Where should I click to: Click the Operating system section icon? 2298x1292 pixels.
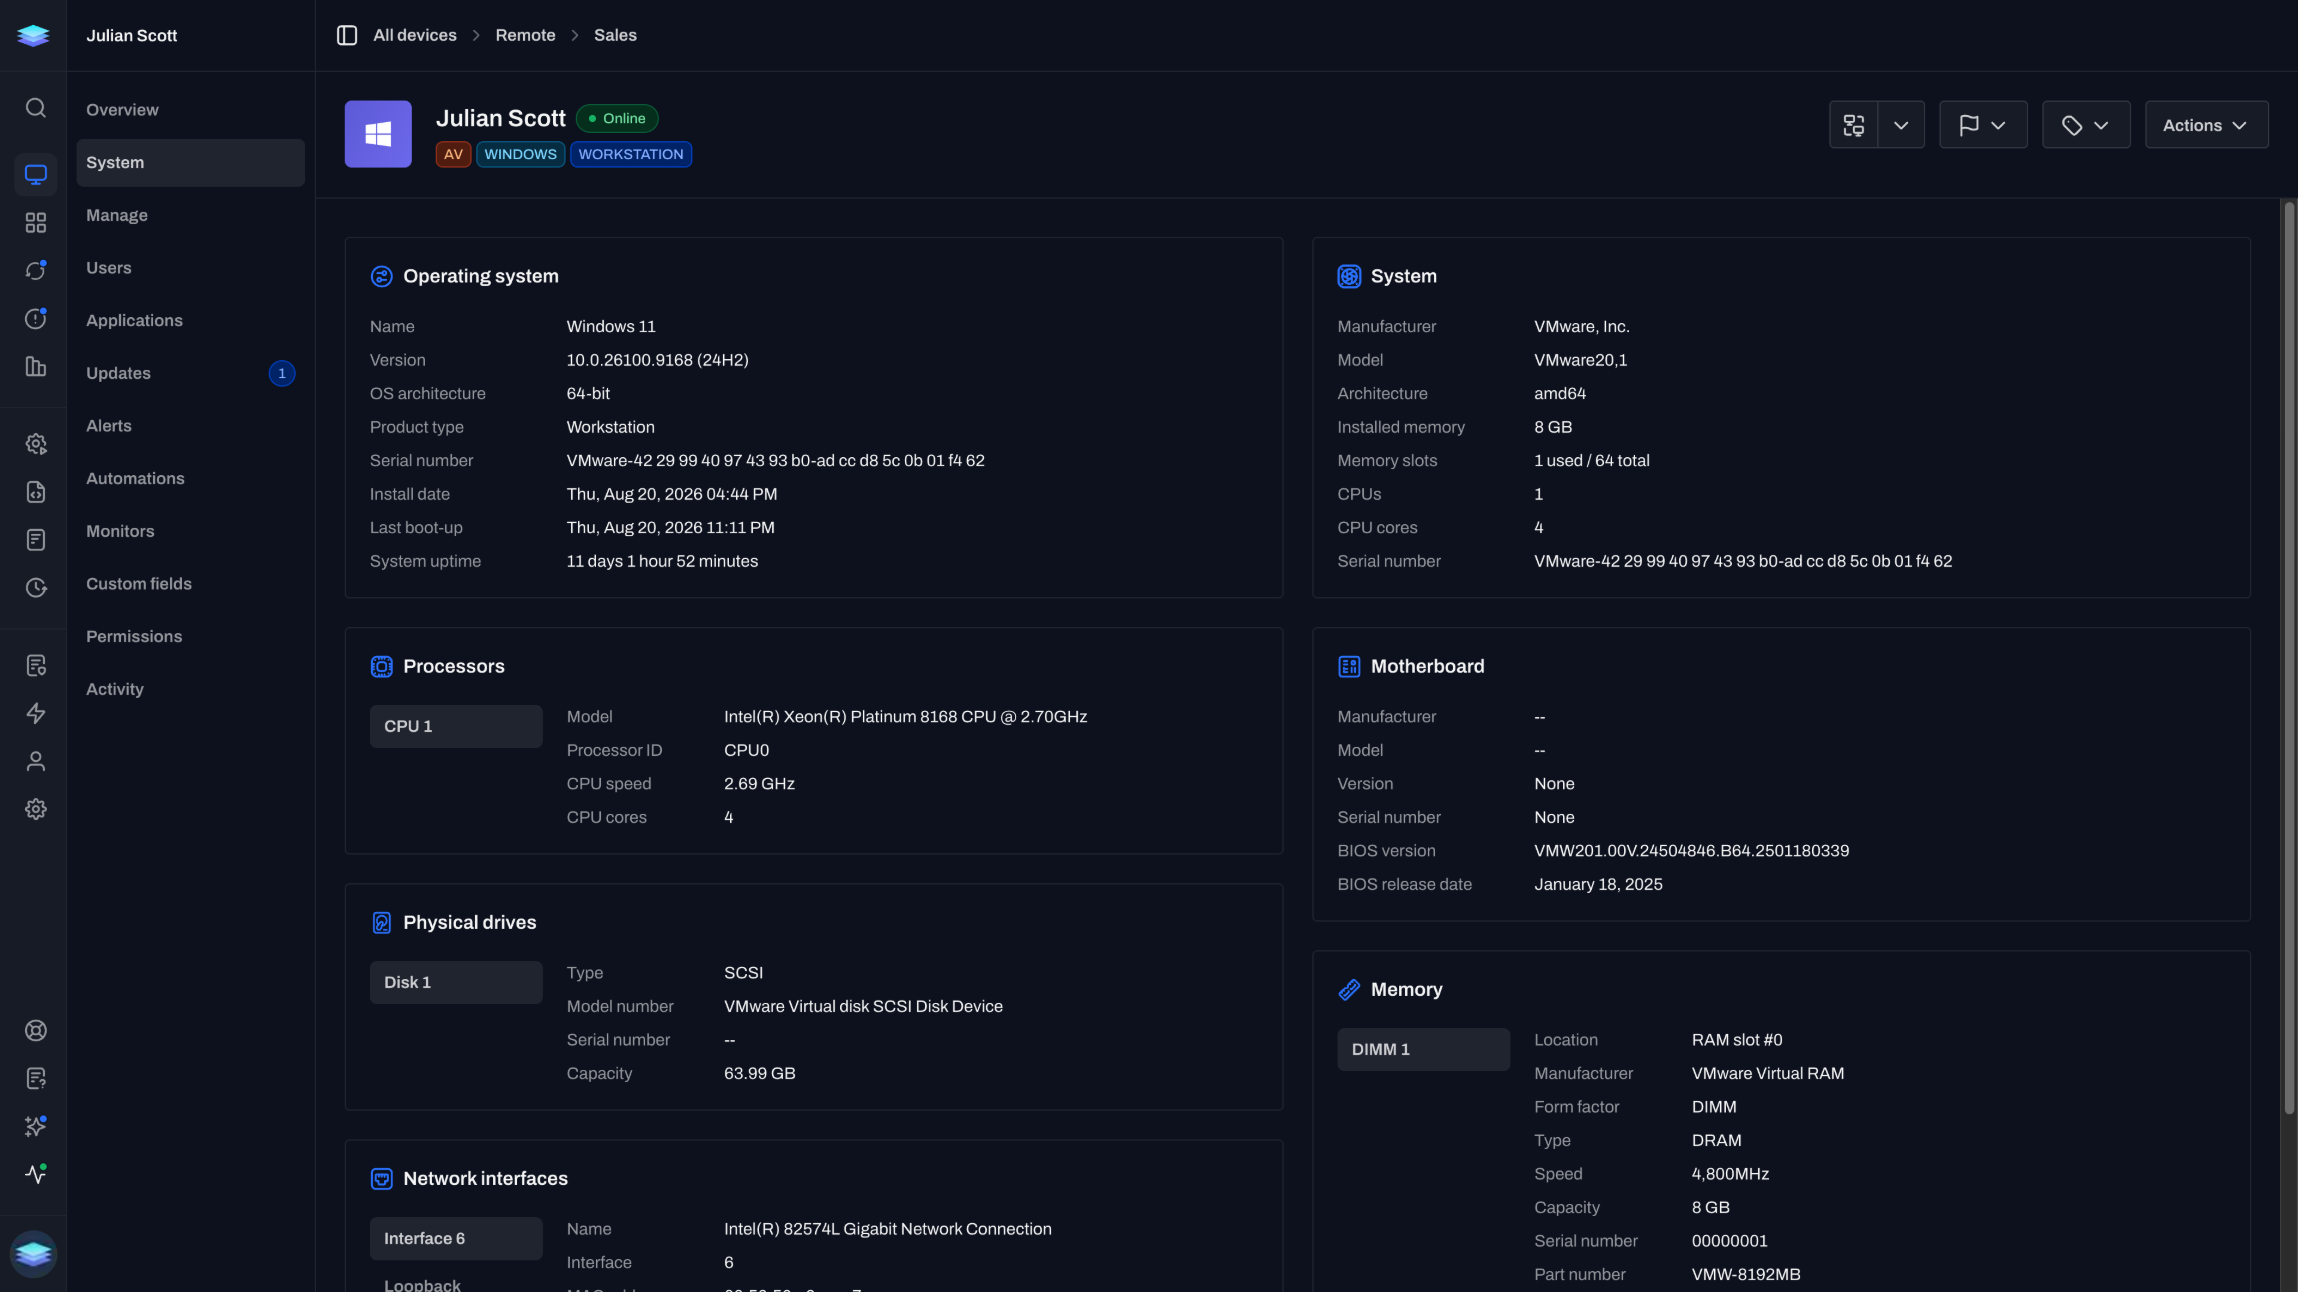click(381, 276)
